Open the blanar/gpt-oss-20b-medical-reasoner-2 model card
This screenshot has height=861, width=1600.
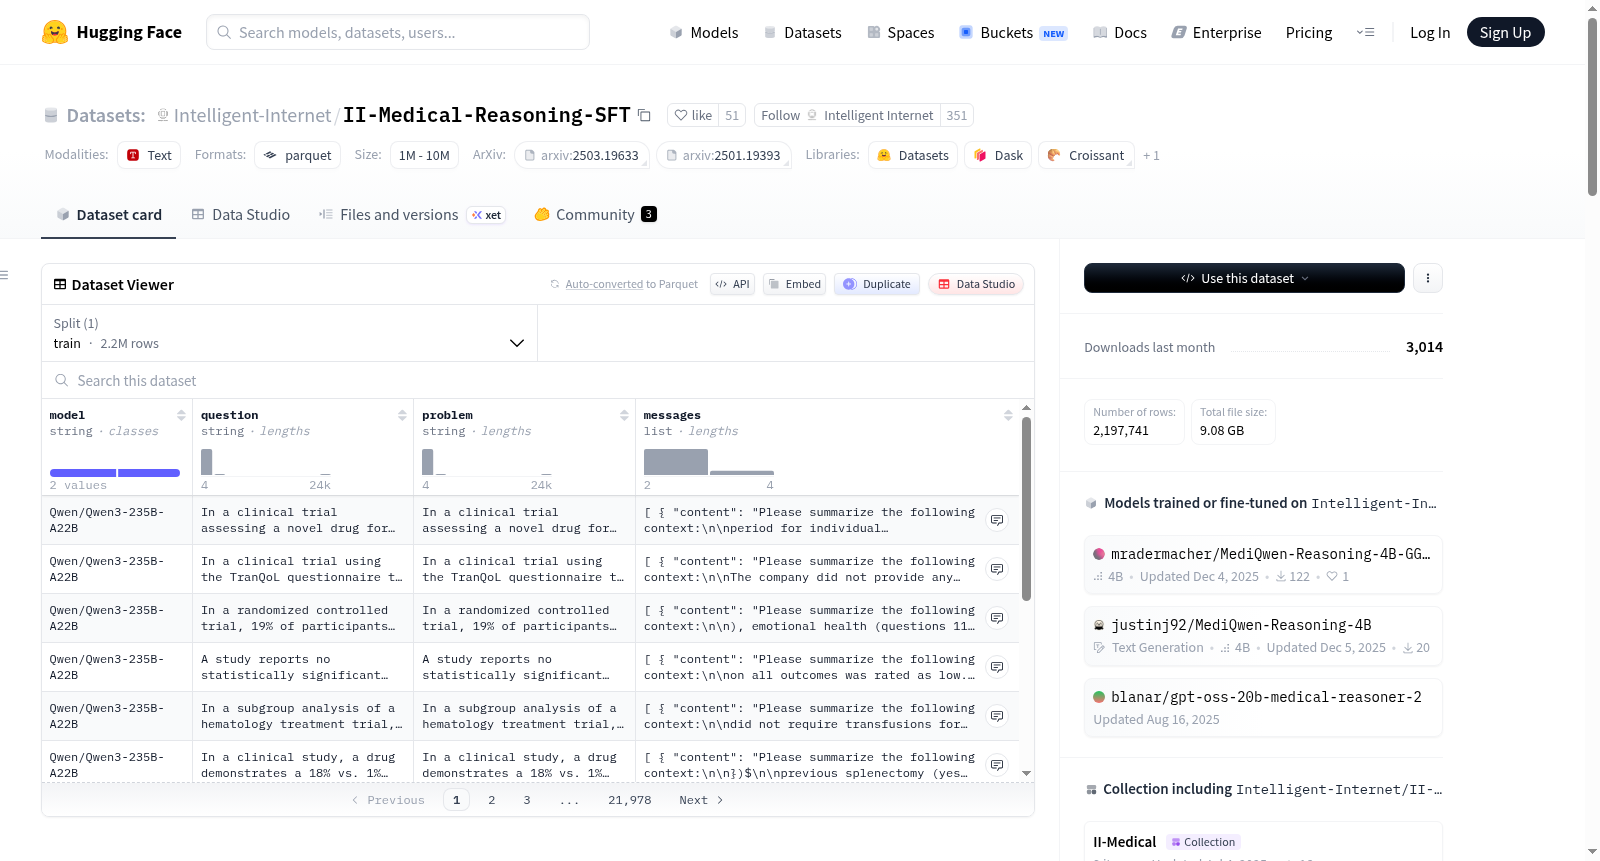(x=1263, y=708)
